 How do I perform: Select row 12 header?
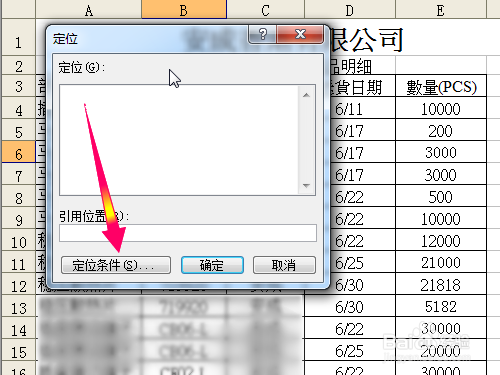tap(18, 284)
